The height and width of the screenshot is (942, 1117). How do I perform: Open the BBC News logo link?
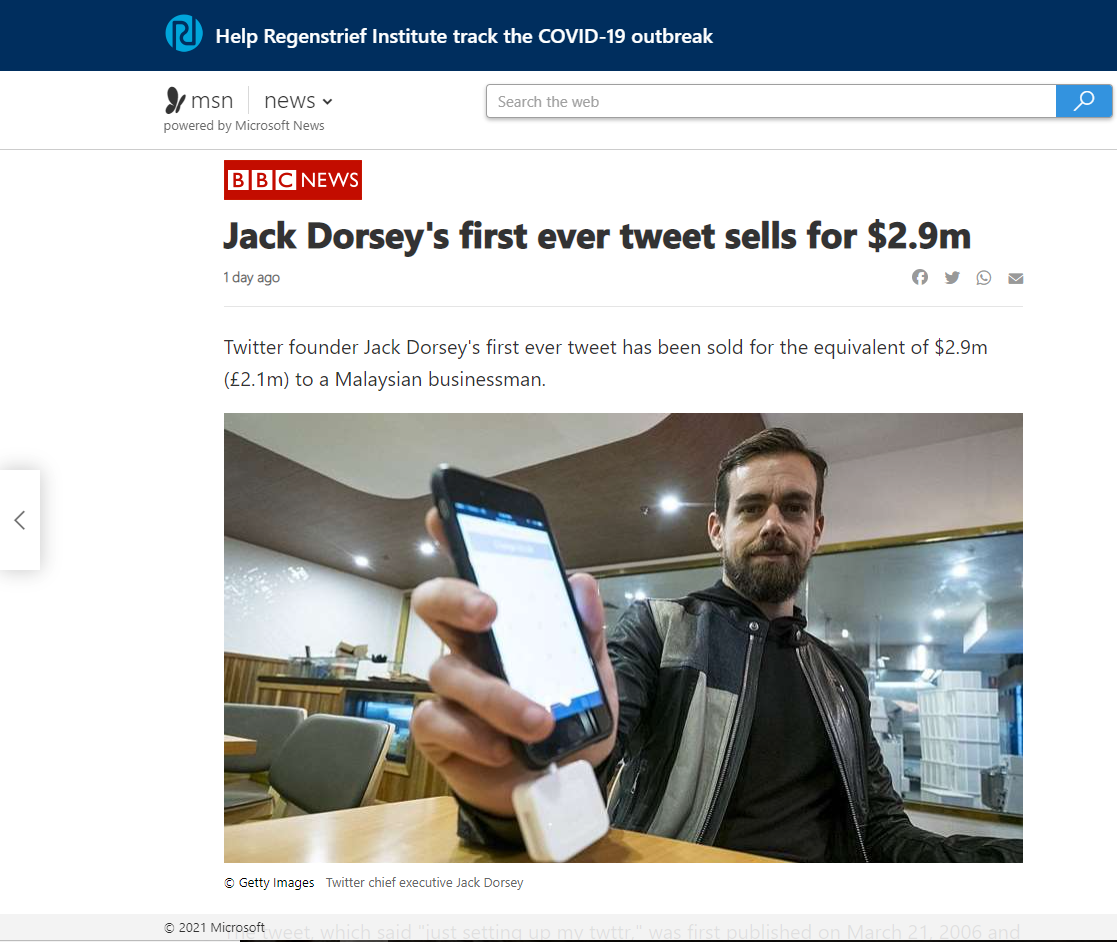click(x=293, y=180)
